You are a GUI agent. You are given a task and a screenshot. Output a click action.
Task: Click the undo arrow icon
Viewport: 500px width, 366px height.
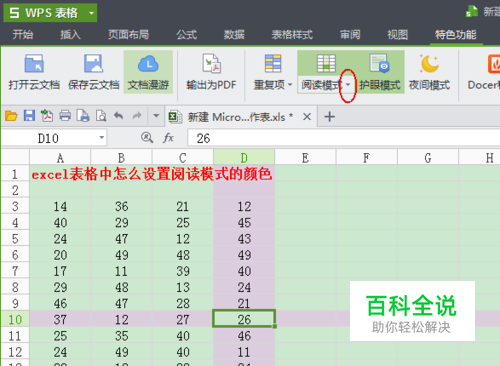[x=119, y=116]
